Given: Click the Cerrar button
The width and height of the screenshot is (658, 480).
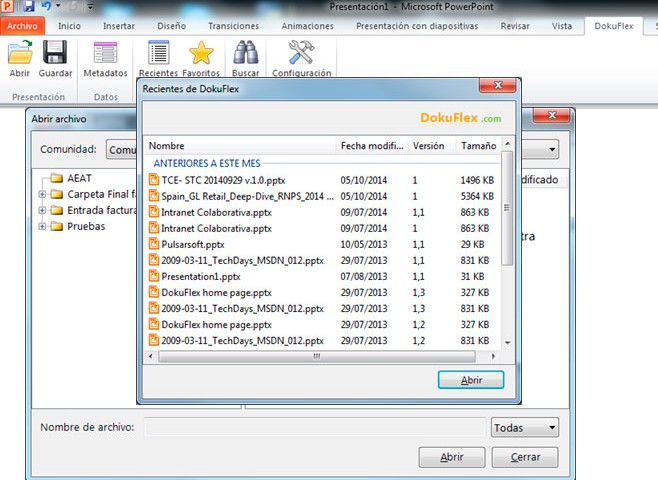Looking at the screenshot, I should [525, 457].
